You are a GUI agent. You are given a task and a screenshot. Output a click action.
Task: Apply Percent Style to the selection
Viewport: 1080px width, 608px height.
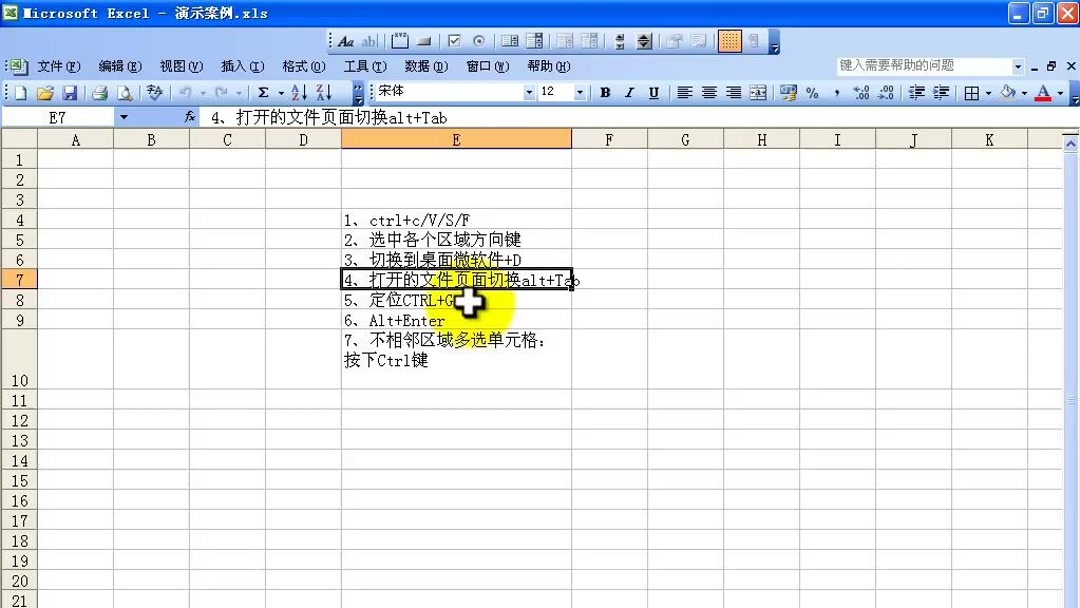(x=814, y=92)
